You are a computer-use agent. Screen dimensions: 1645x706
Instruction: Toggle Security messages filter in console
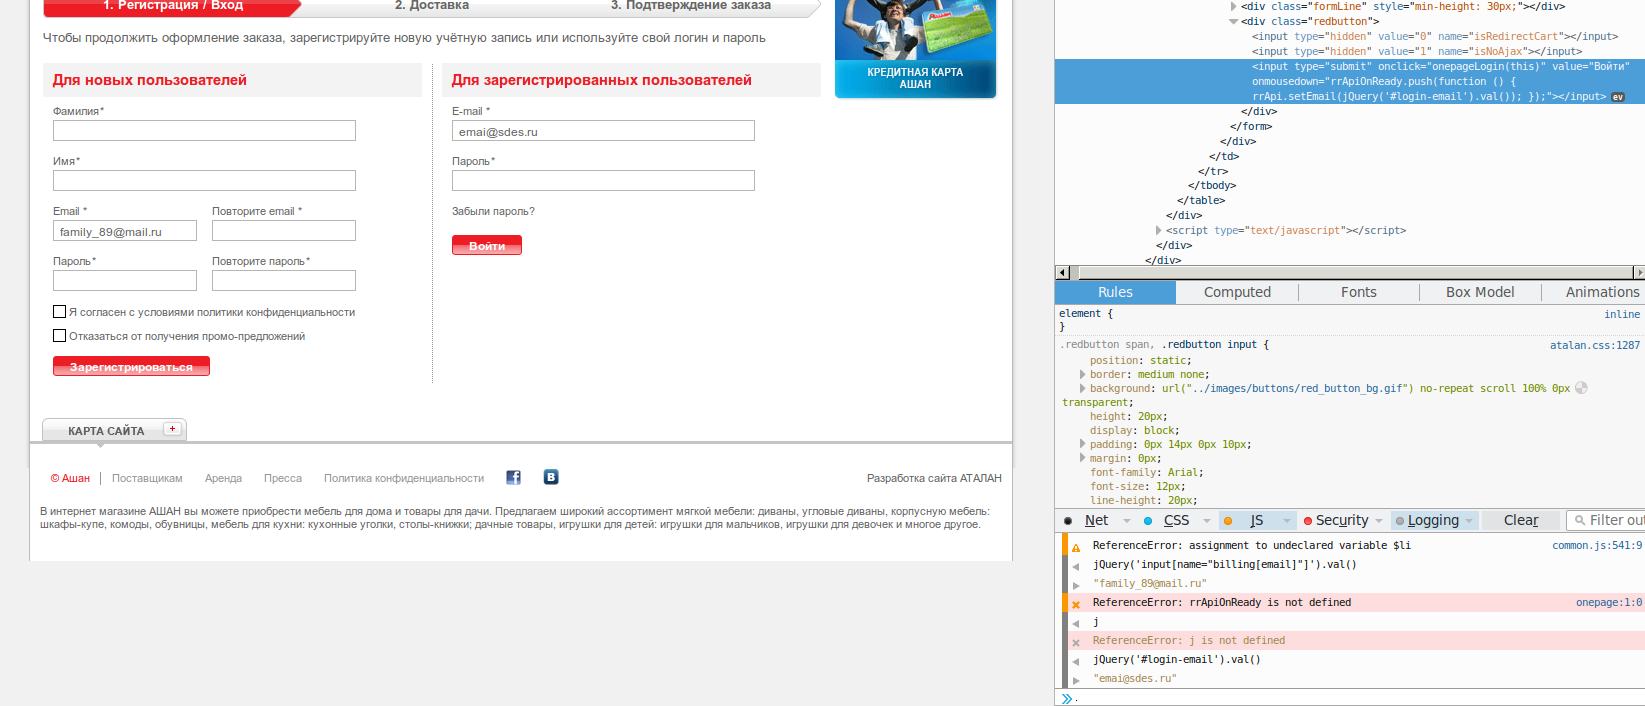coord(1336,520)
